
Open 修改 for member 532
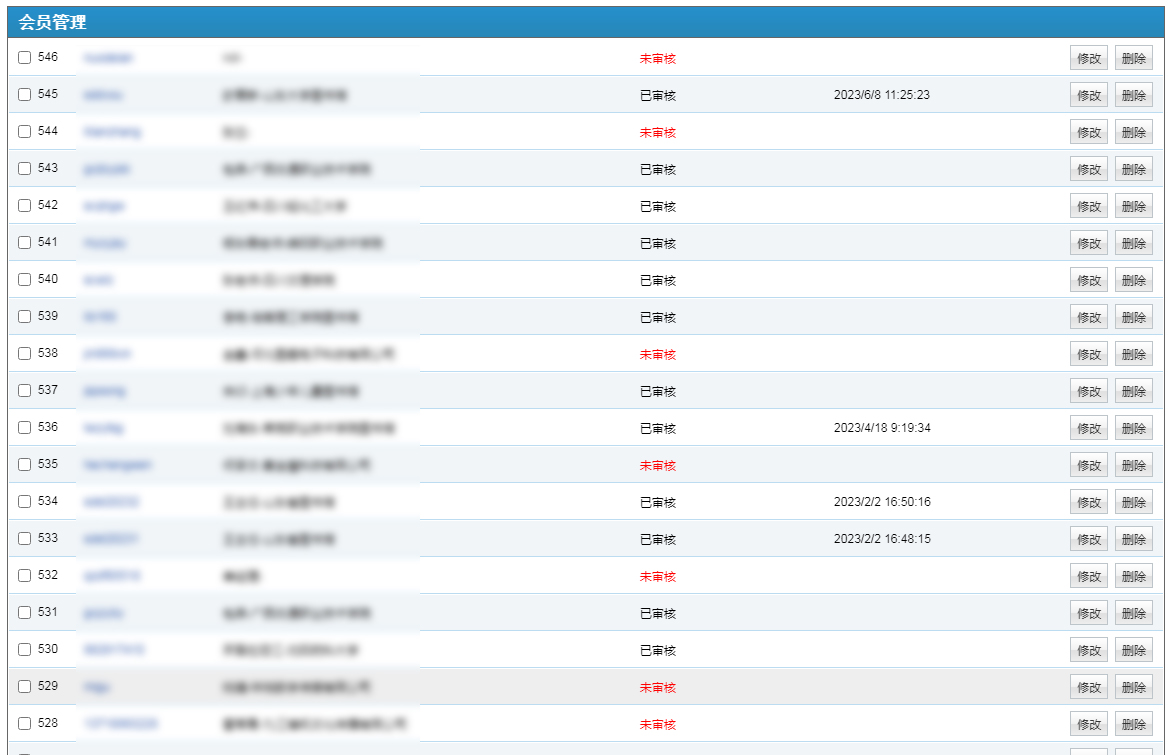tap(1088, 577)
